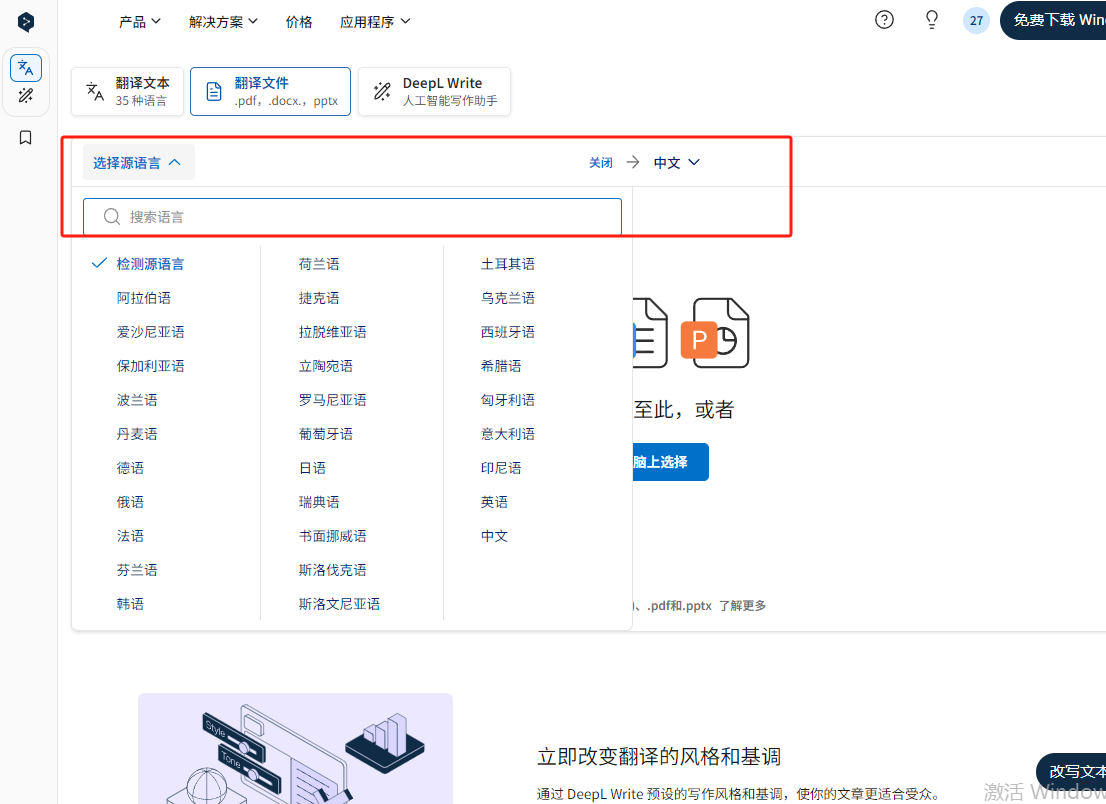The image size is (1106, 804).
Task: Select 瑞典语 as source language
Action: 319,501
